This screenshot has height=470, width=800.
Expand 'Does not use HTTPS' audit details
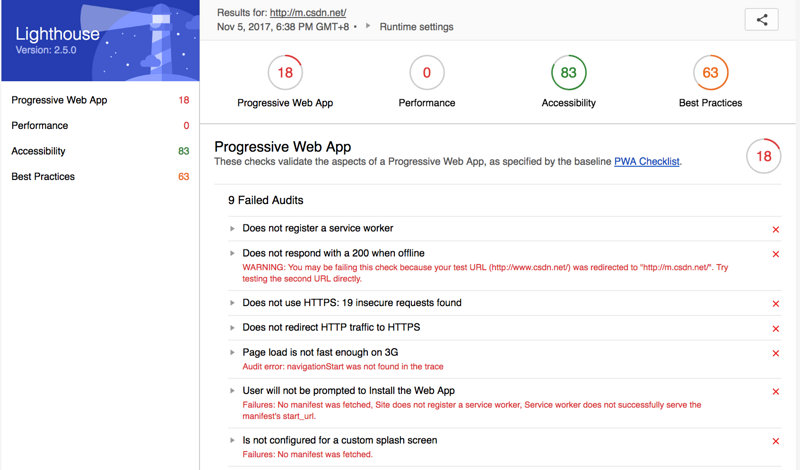[232, 303]
